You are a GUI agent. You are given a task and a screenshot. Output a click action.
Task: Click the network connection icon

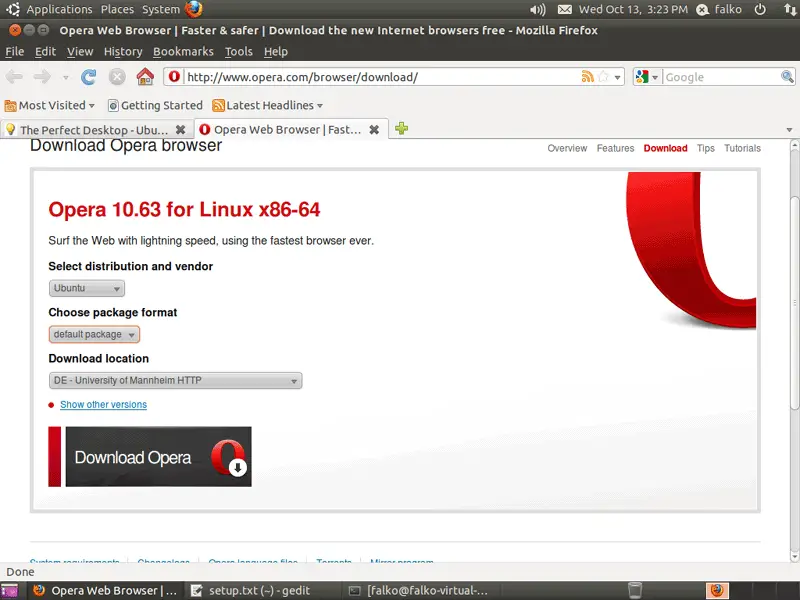[x=790, y=9]
